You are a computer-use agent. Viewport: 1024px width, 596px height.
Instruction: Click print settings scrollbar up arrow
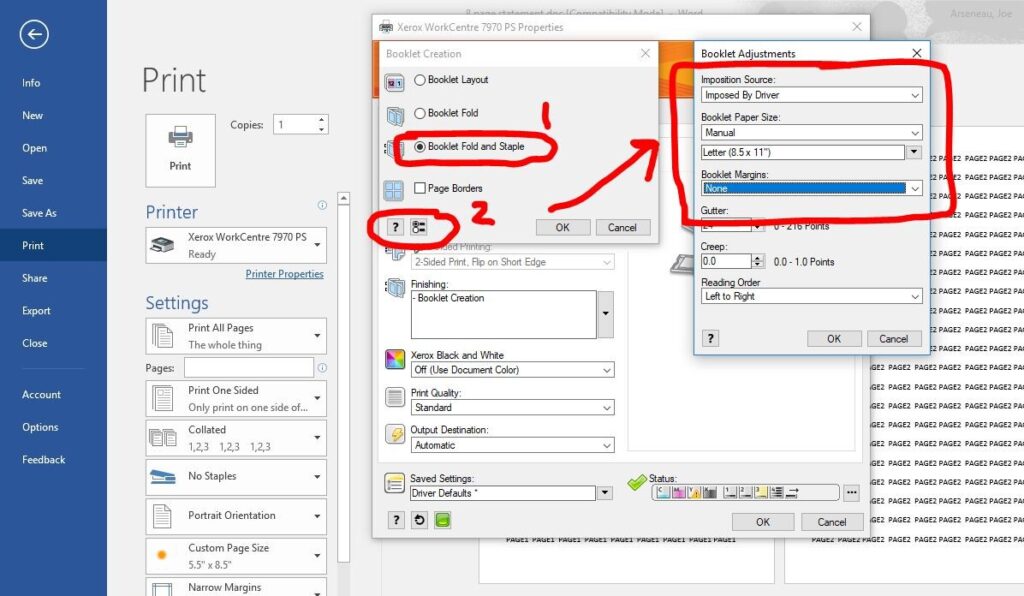point(344,198)
